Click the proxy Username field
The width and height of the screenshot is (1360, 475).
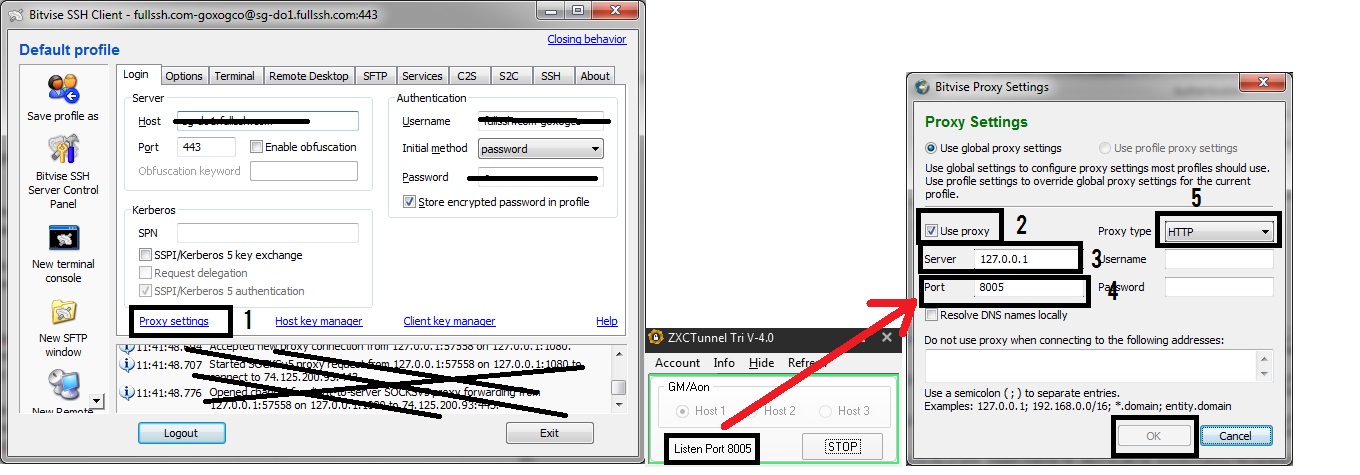pos(1219,259)
